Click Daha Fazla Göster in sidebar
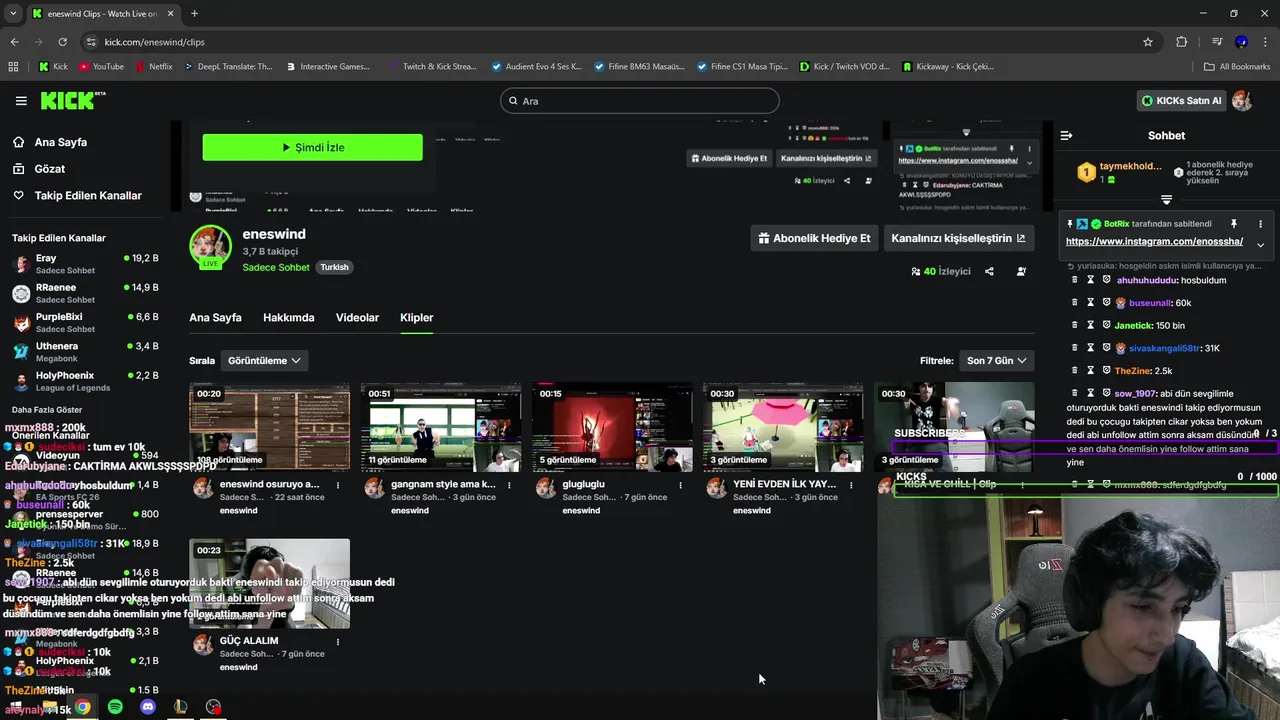Screen dimensions: 1280x720 click(x=47, y=410)
